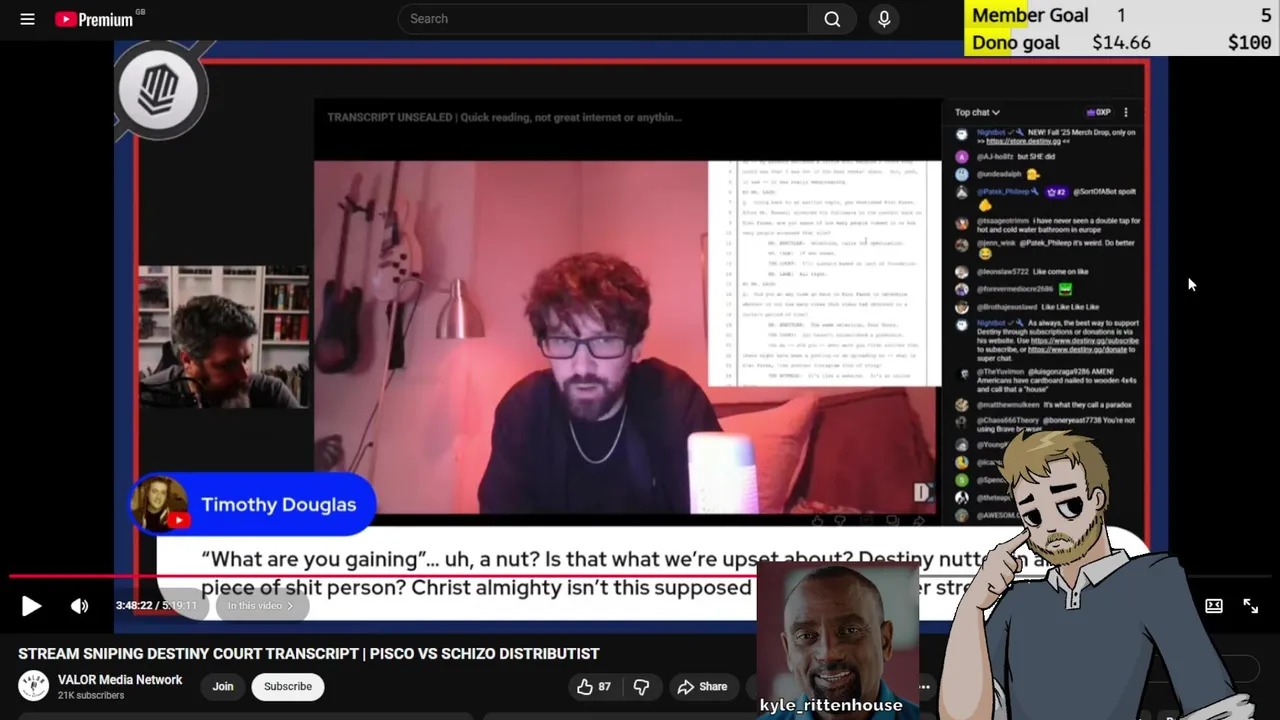This screenshot has width=1280, height=720.
Task: Open the YouTube guide hamburger menu
Action: (27, 19)
